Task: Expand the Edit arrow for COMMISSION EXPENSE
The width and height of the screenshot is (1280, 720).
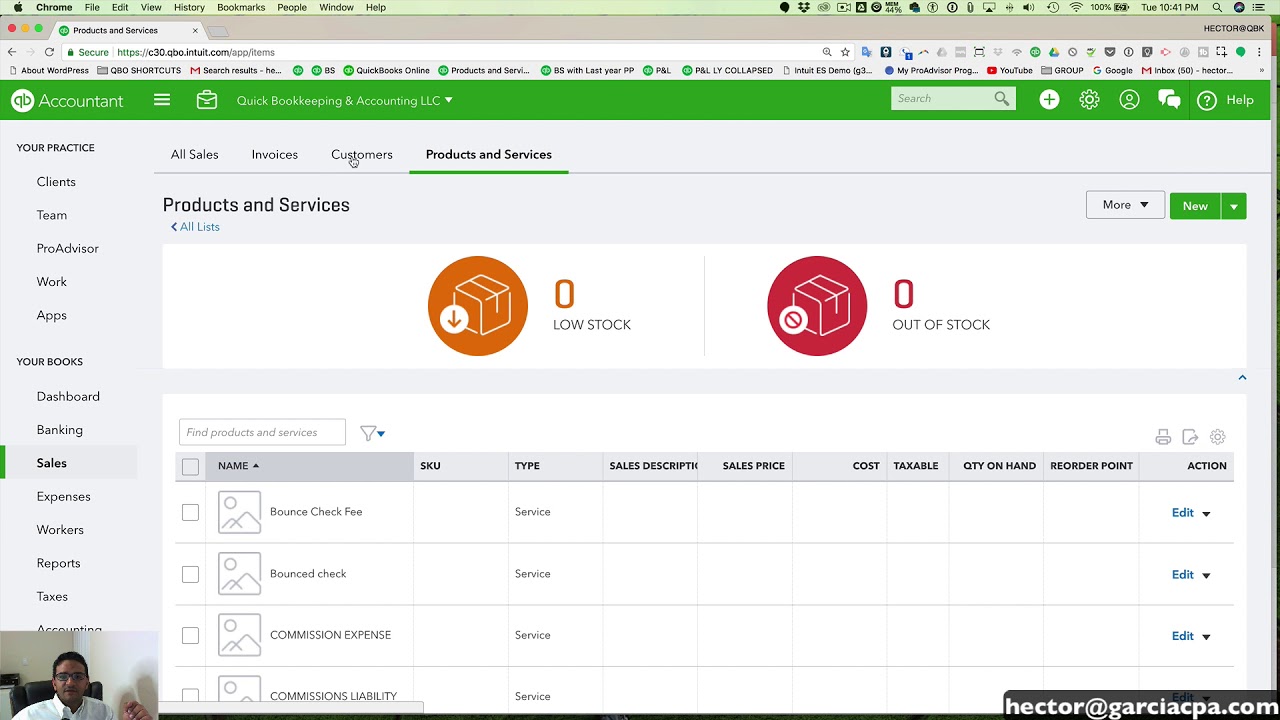Action: tap(1206, 636)
